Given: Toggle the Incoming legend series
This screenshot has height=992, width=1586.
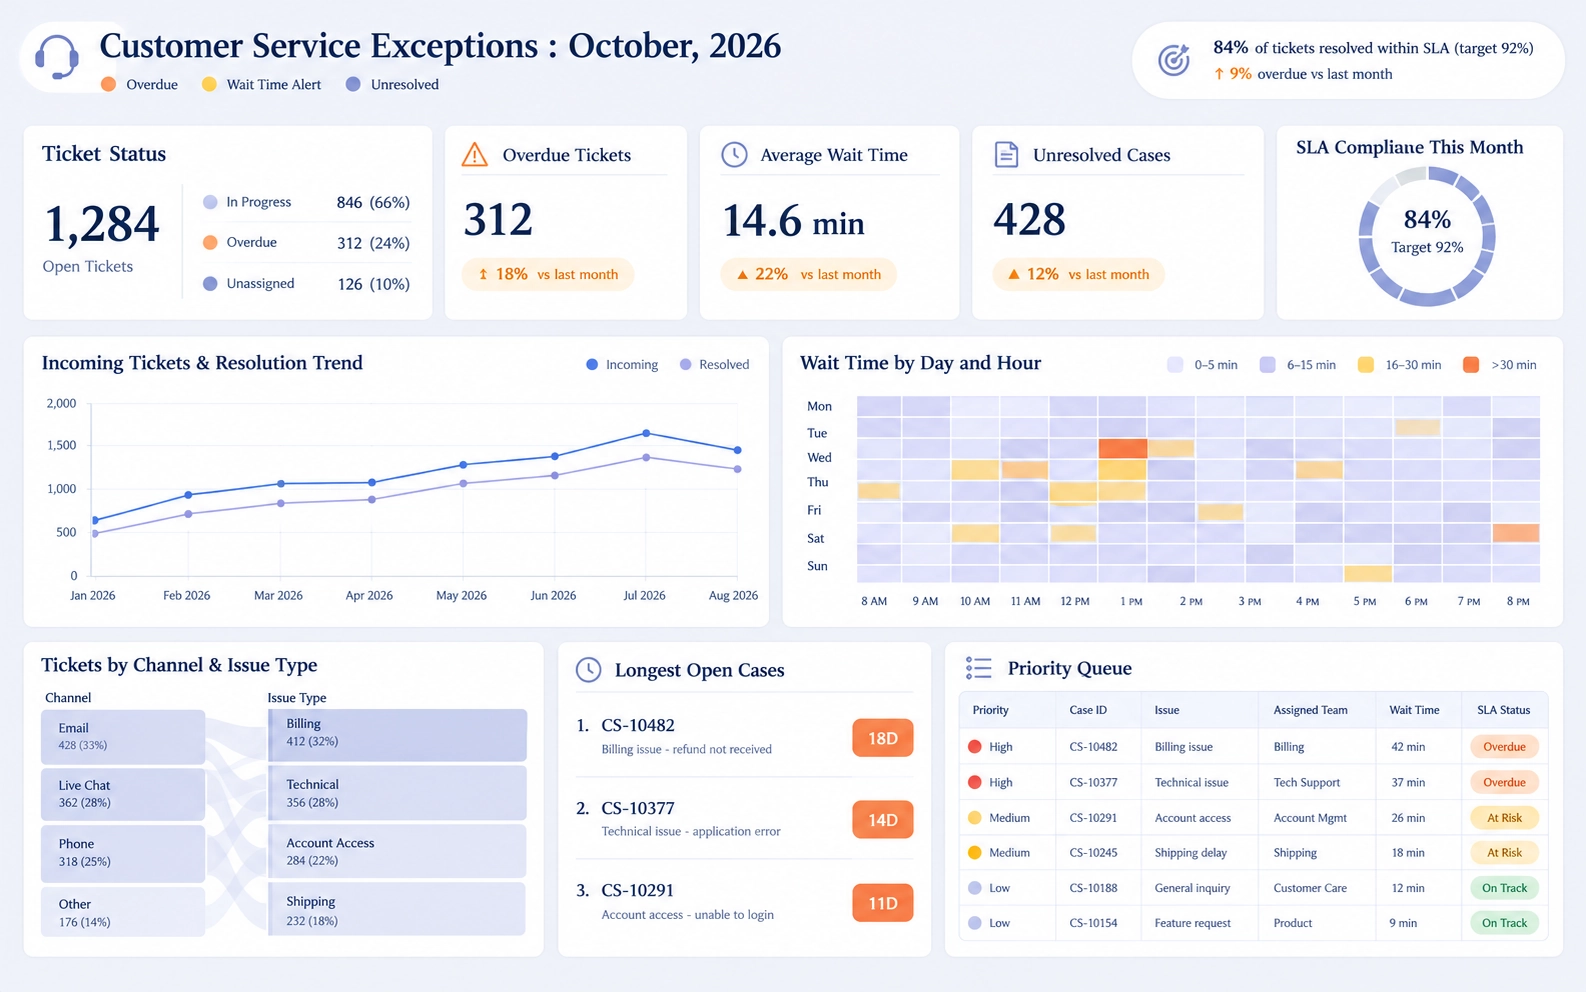Looking at the screenshot, I should pos(622,365).
